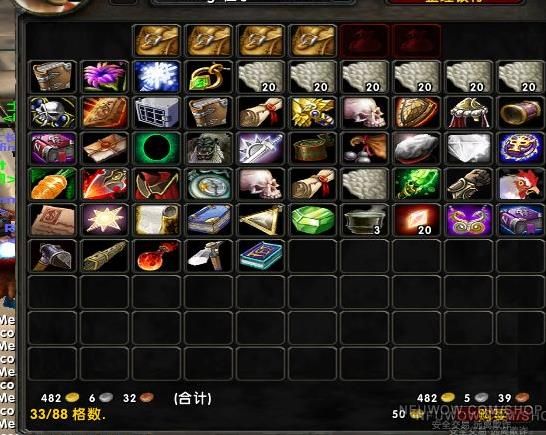Click the chicken pet item
The height and width of the screenshot is (435, 546).
(521, 184)
